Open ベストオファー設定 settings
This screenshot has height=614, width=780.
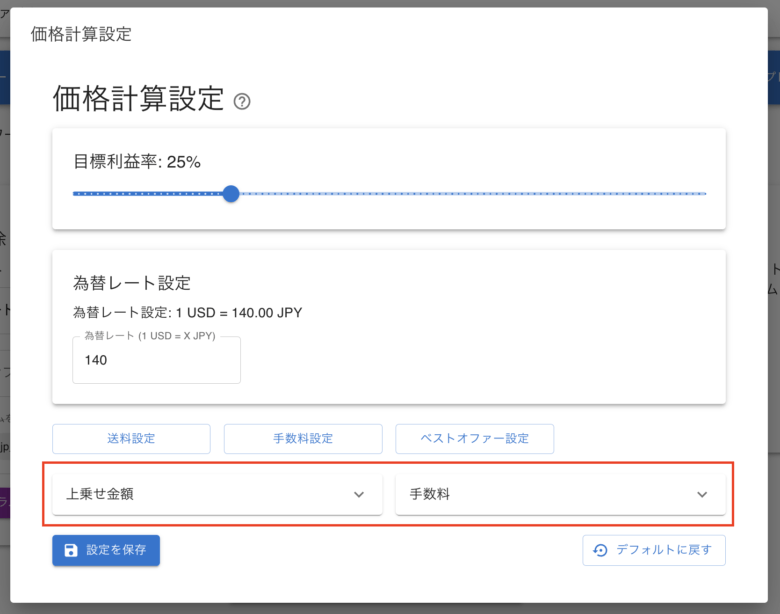474,438
